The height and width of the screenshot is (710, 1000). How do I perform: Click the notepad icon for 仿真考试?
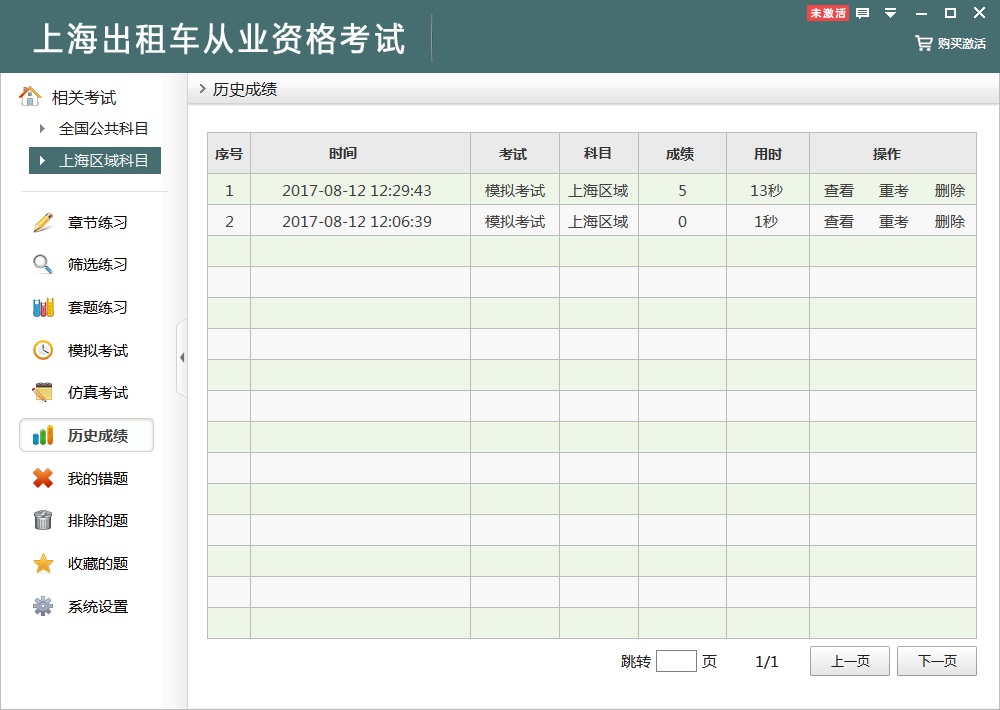(x=43, y=392)
